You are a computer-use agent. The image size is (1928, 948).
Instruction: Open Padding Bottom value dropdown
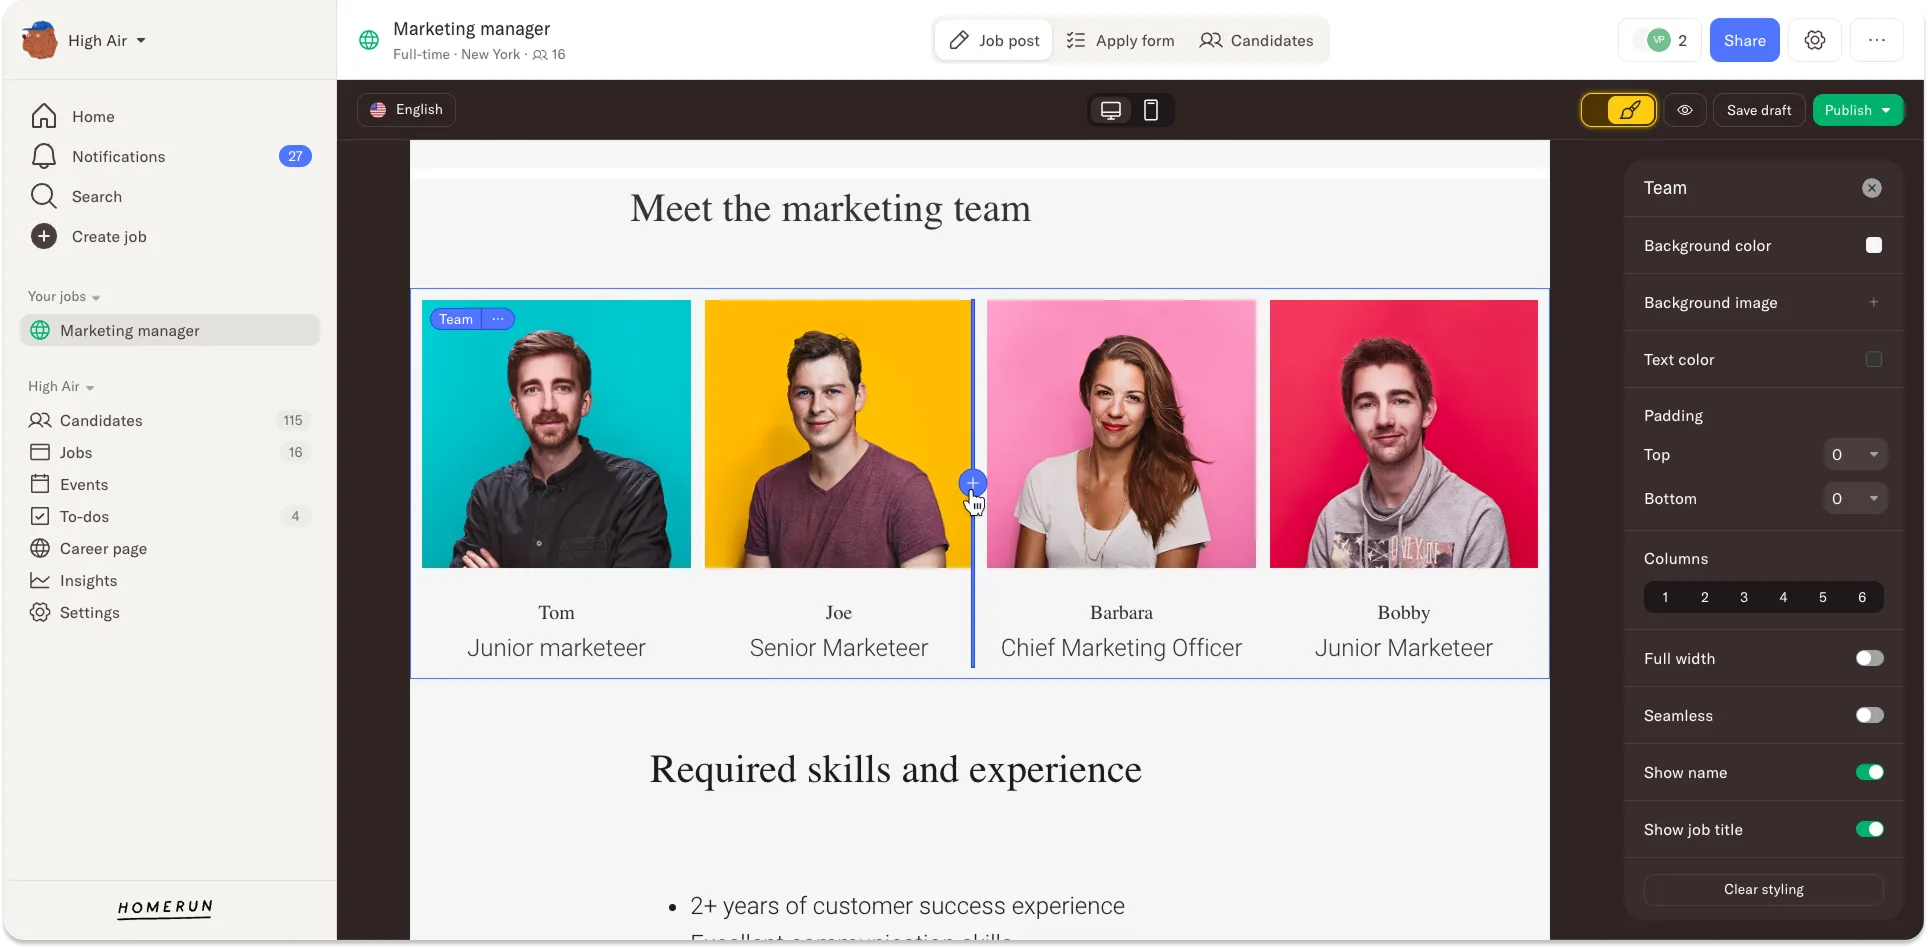tap(1856, 498)
